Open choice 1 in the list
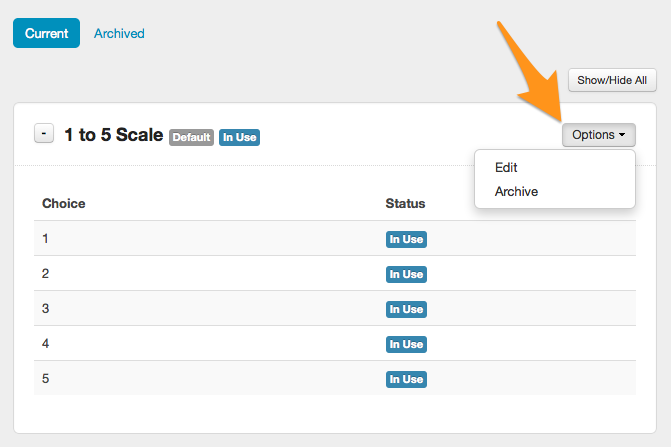 [x=45, y=239]
